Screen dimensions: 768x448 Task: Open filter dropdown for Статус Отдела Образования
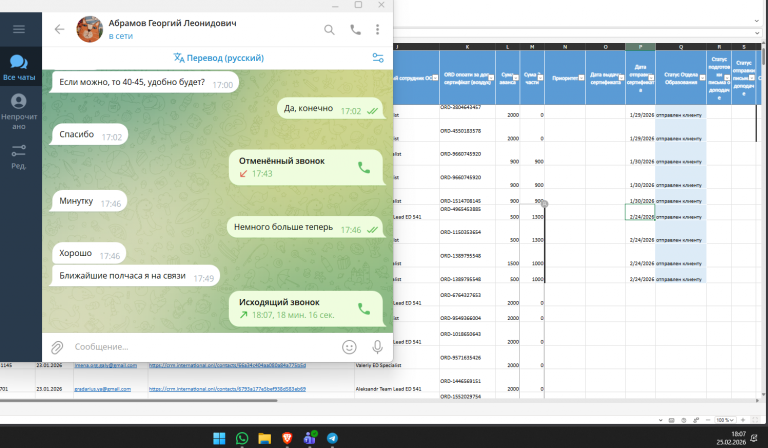pos(702,78)
